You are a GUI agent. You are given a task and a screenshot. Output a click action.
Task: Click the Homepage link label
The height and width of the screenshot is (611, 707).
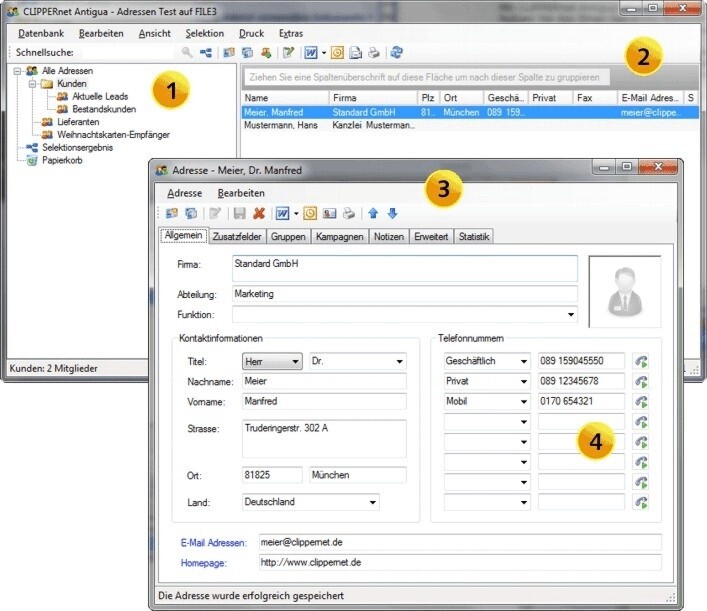click(207, 563)
